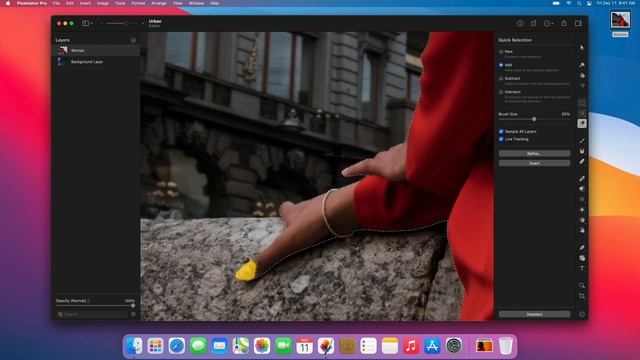Choose the Intersect selection mode radio button
This screenshot has height=360, width=640.
(x=501, y=92)
